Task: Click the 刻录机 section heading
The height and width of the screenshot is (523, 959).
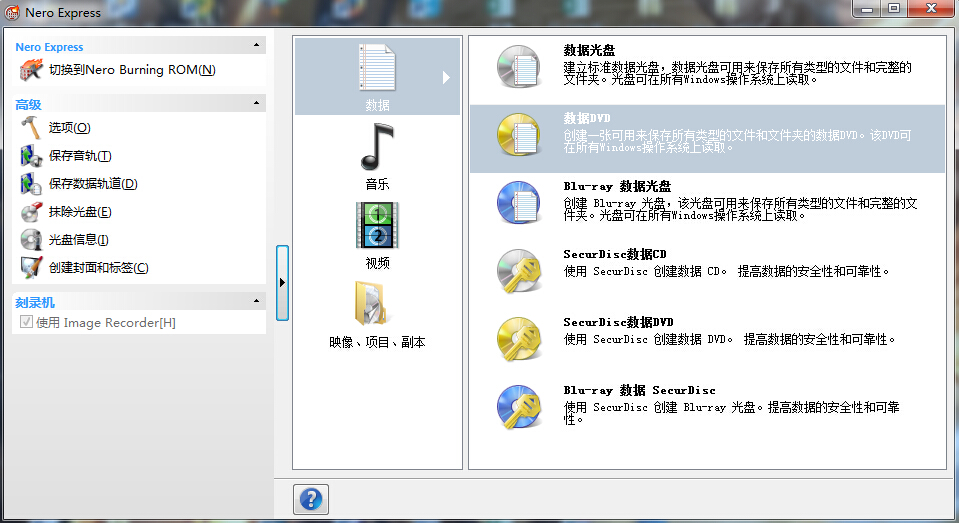Action: [35, 302]
